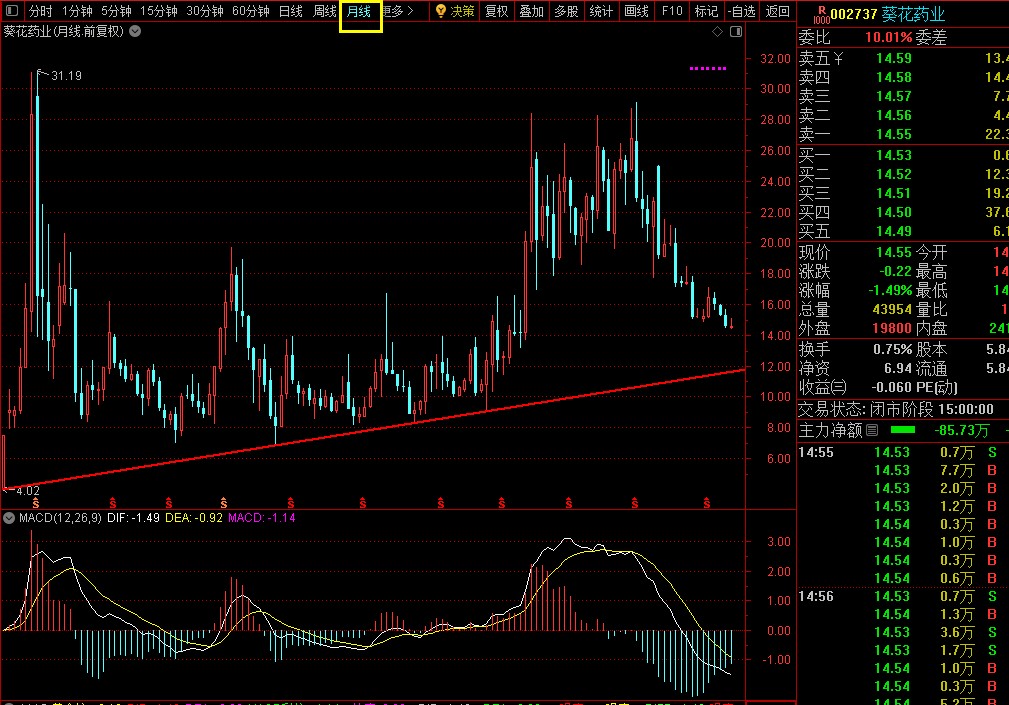
Task: Switch to the 日线 daily chart tab
Action: click(x=290, y=12)
